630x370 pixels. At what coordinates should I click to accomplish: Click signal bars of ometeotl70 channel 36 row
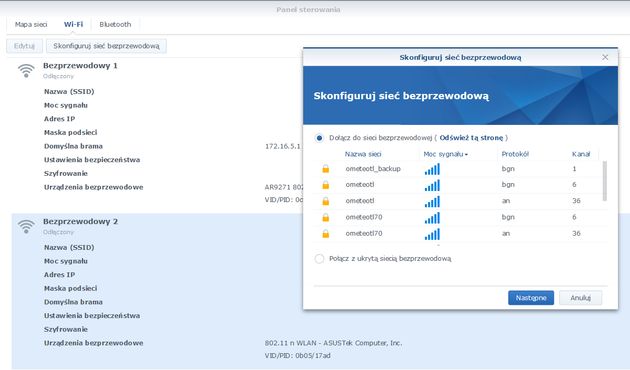pos(432,234)
